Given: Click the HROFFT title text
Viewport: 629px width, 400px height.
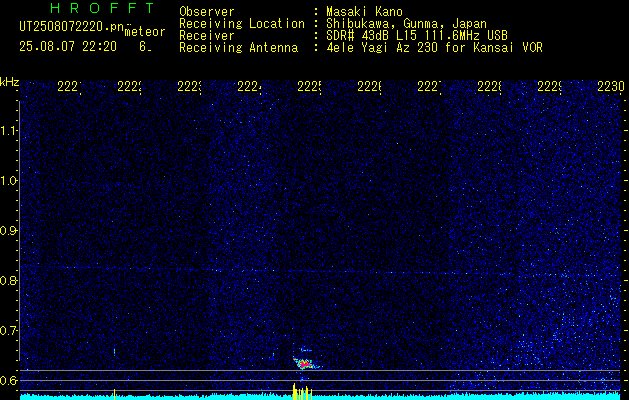Looking at the screenshot, I should (x=102, y=8).
